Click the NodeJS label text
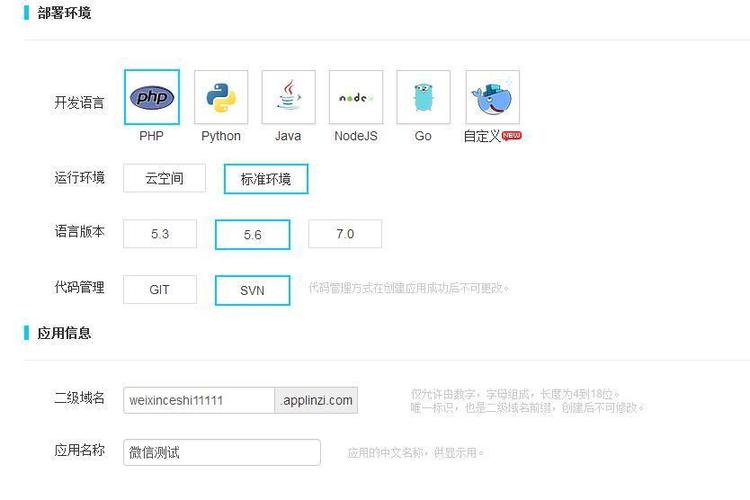The height and width of the screenshot is (500, 750). (x=356, y=136)
